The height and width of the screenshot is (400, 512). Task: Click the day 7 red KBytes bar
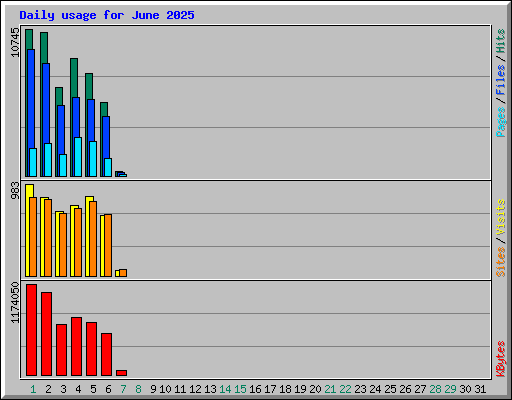(x=121, y=373)
